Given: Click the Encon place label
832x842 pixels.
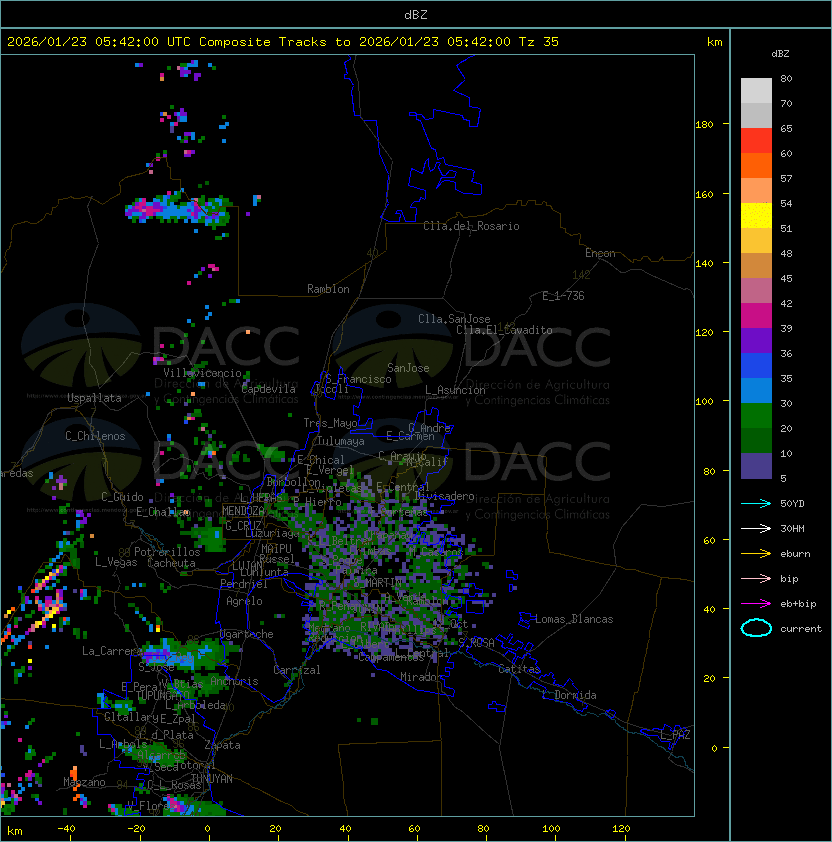Looking at the screenshot, I should (x=600, y=253).
